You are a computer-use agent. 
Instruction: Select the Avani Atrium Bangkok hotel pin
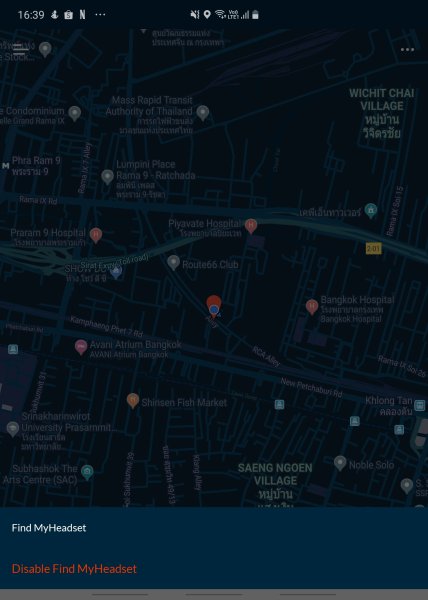(81, 347)
